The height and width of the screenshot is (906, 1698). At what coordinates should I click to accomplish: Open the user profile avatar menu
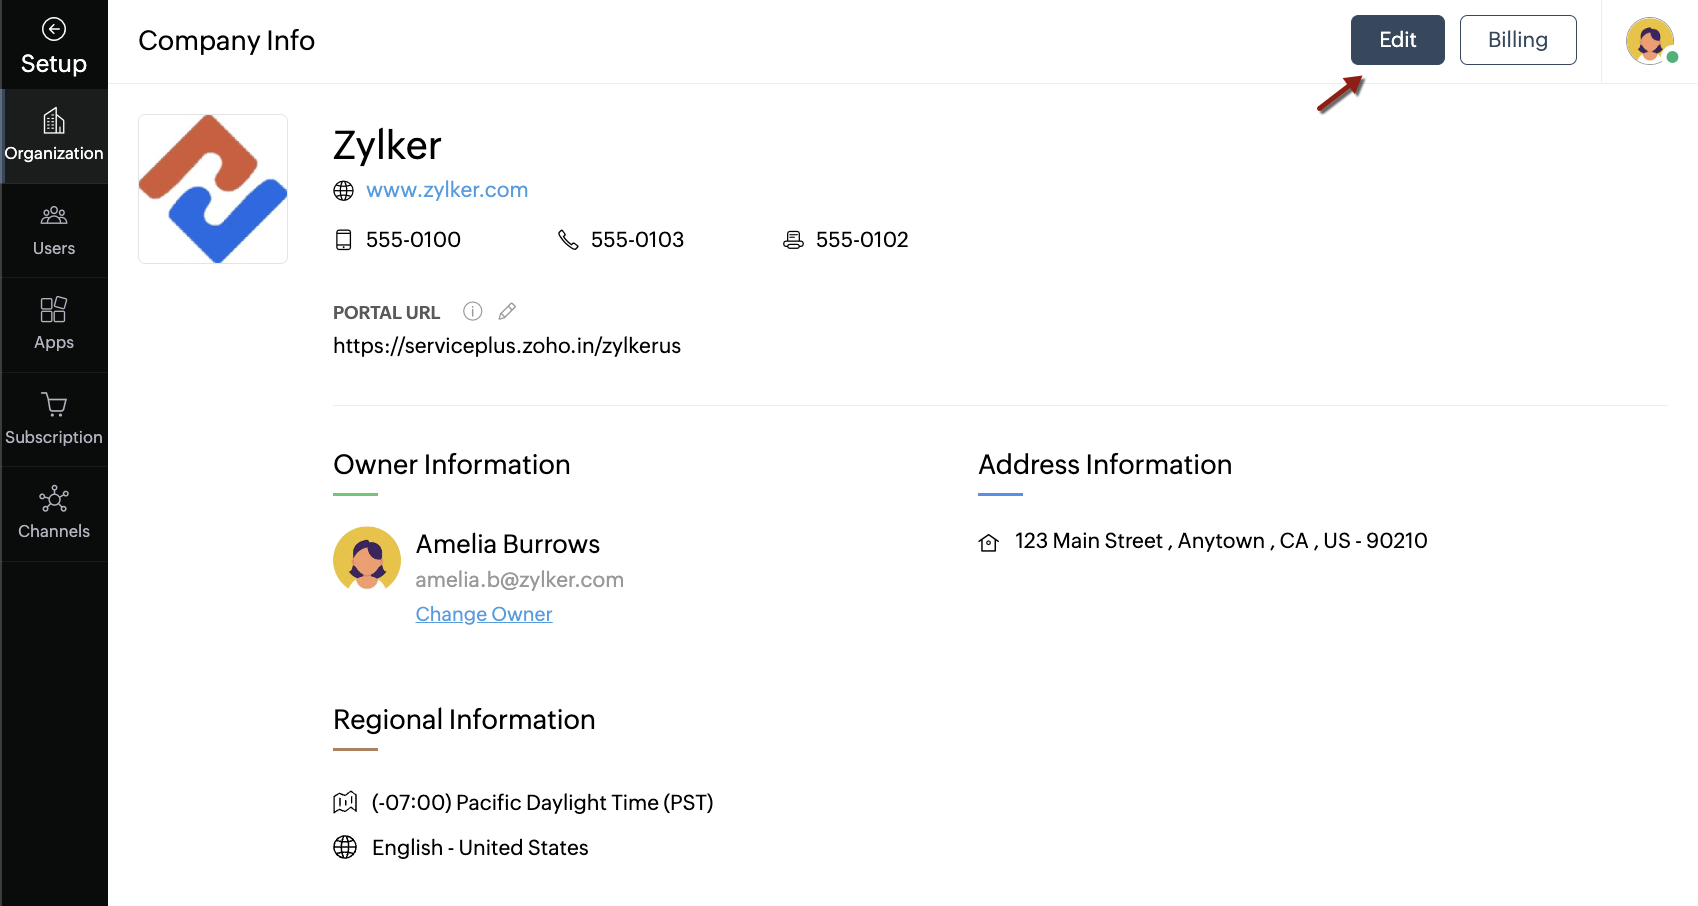pos(1650,41)
